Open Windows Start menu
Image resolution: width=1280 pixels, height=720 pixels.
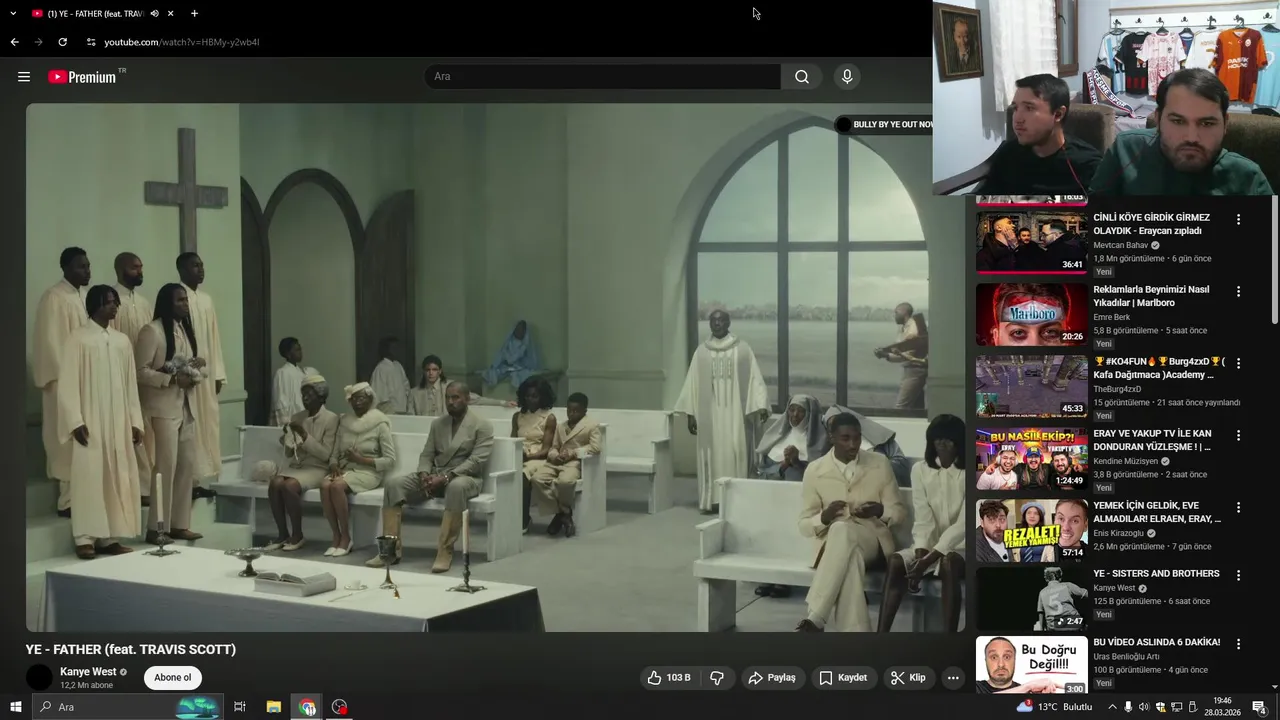[15, 707]
